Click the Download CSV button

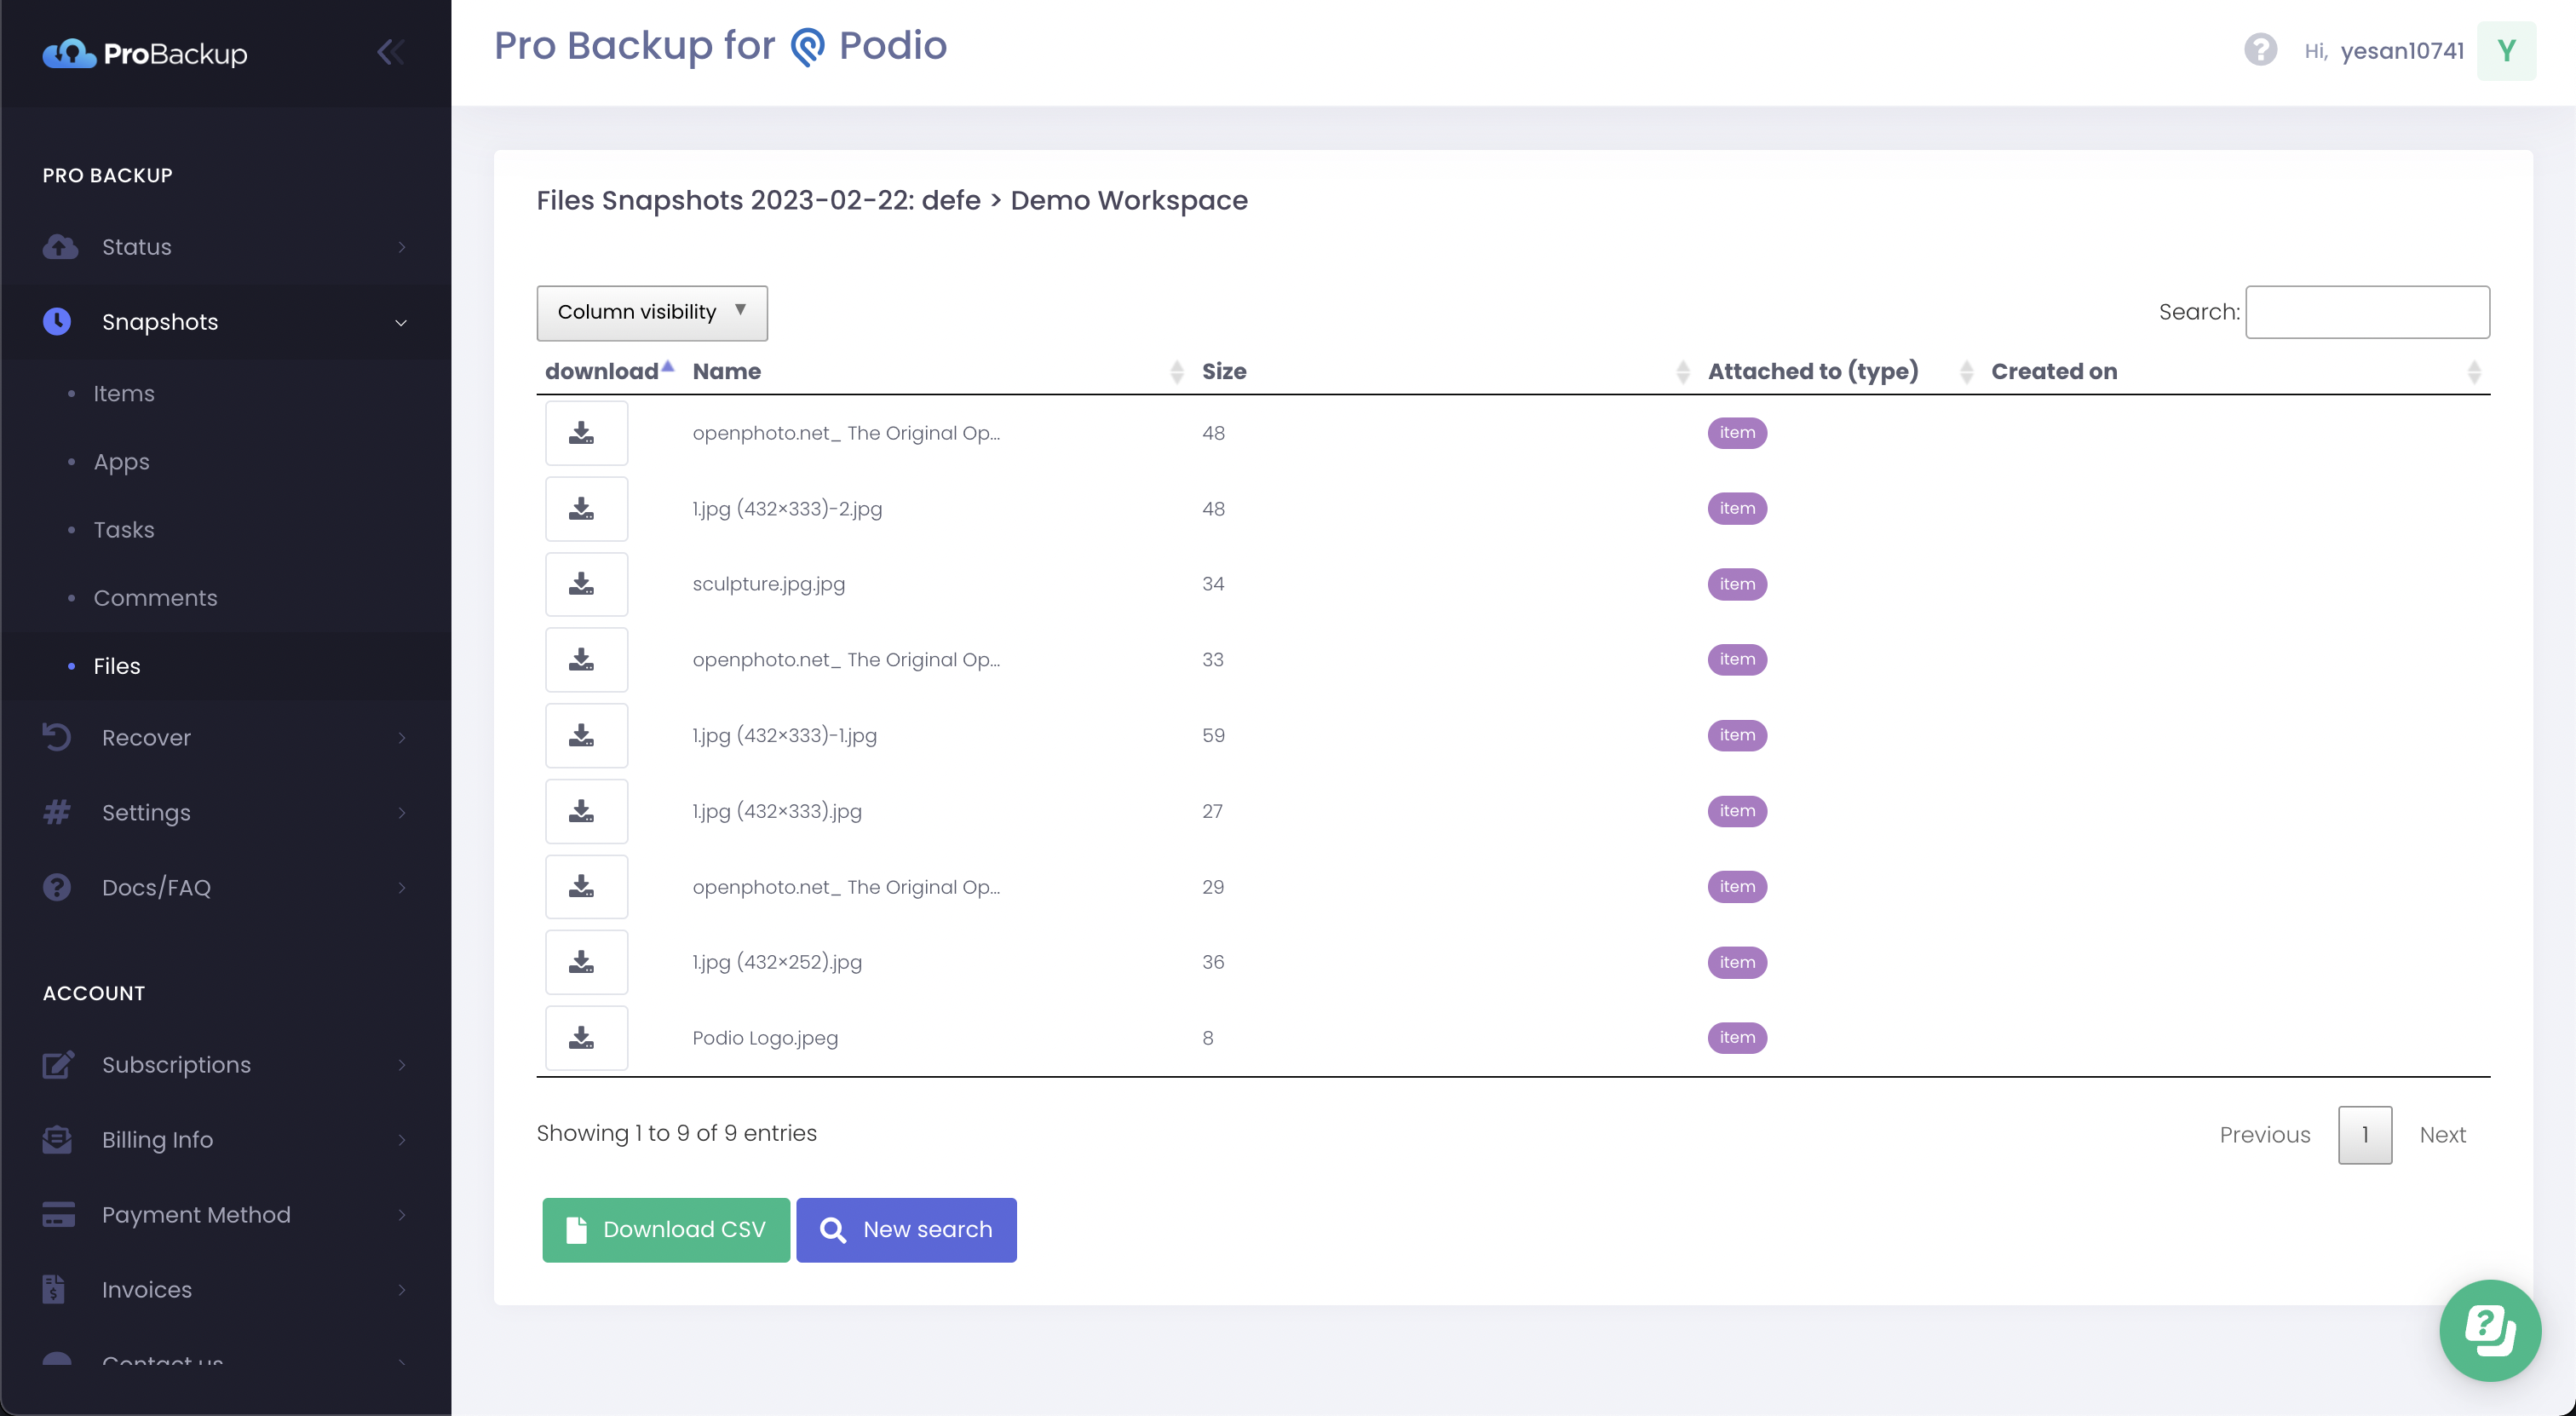[x=666, y=1230]
